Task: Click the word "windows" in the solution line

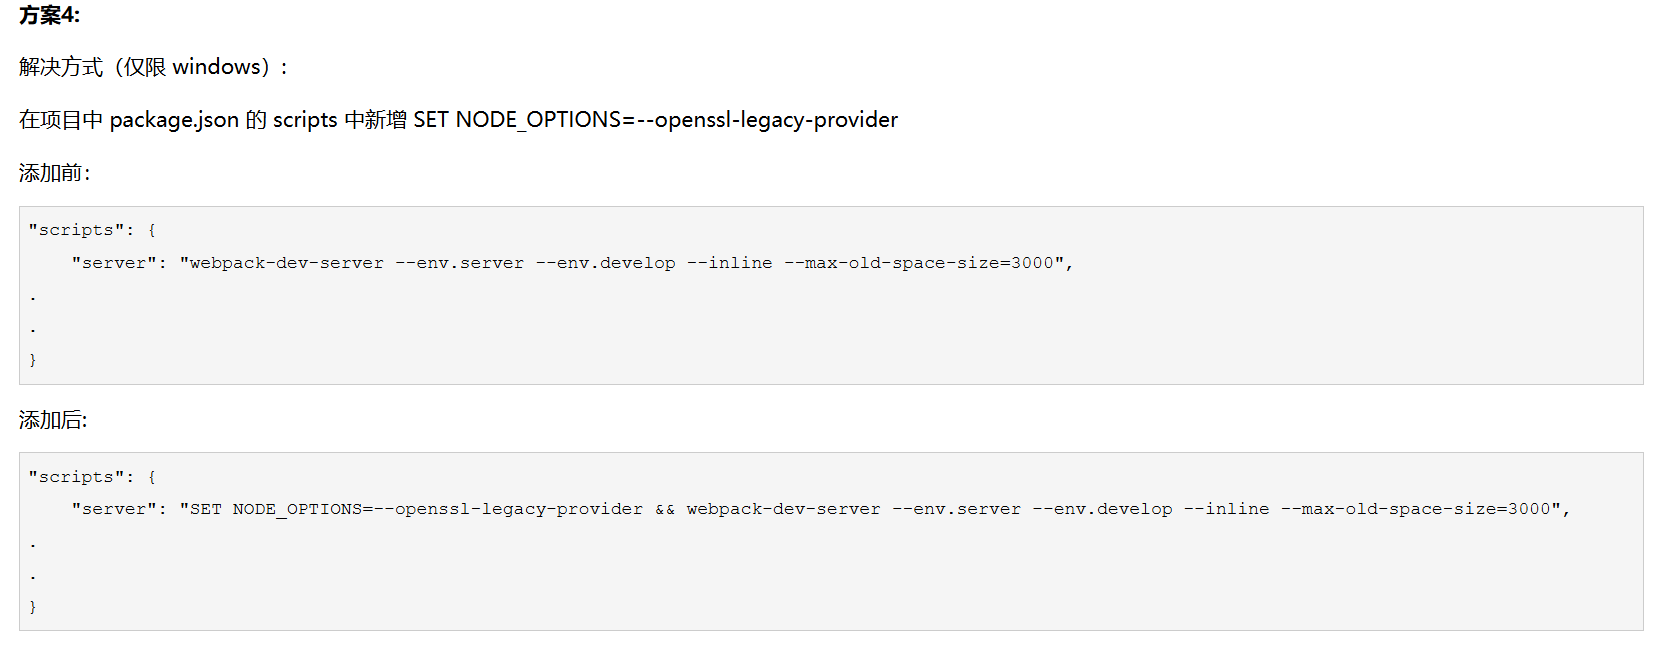Action: [x=216, y=67]
